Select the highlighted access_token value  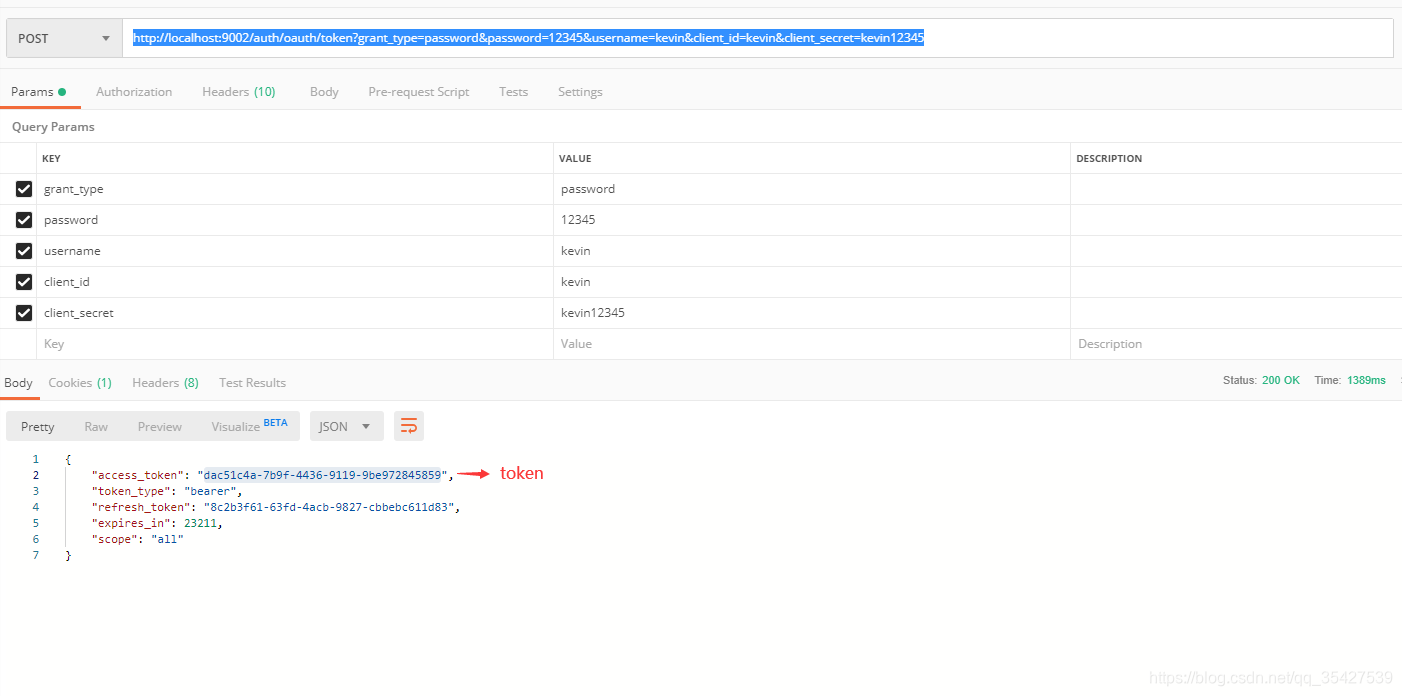click(x=322, y=474)
